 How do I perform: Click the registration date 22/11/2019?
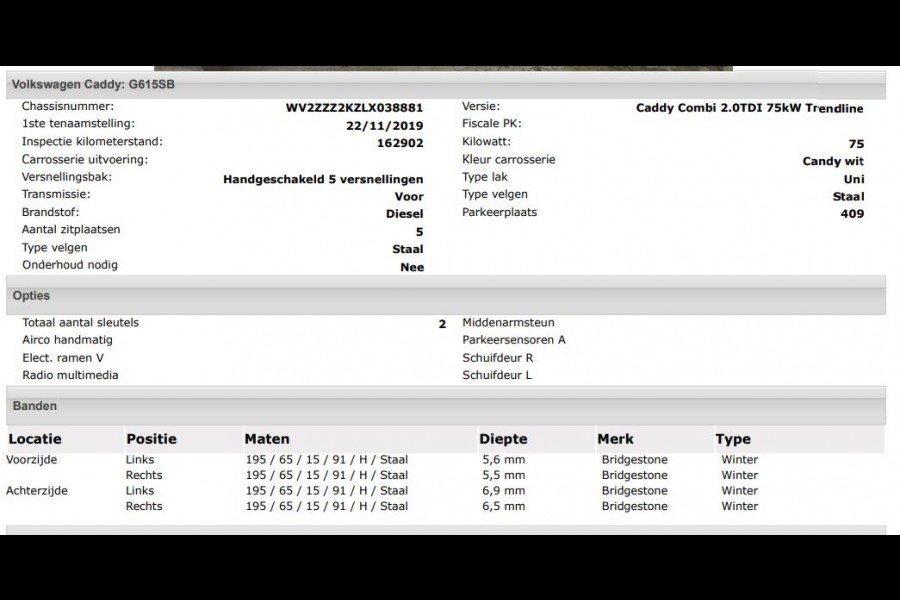point(384,126)
